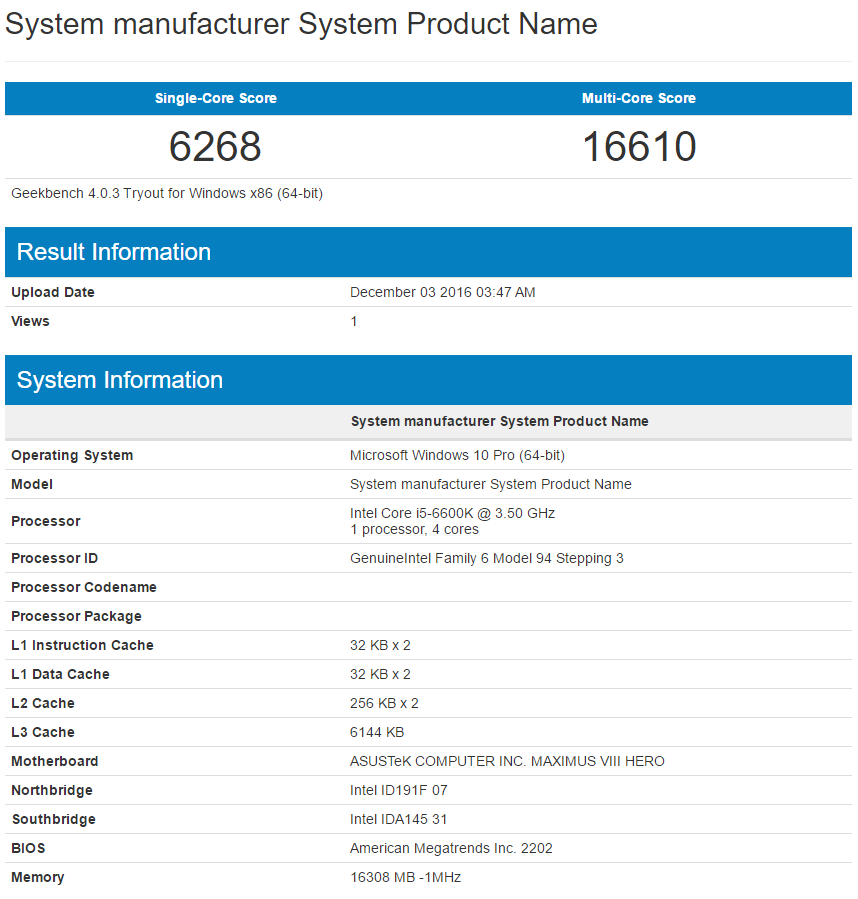Select the multi-core value 16610
This screenshot has height=899, width=858.
[x=639, y=146]
